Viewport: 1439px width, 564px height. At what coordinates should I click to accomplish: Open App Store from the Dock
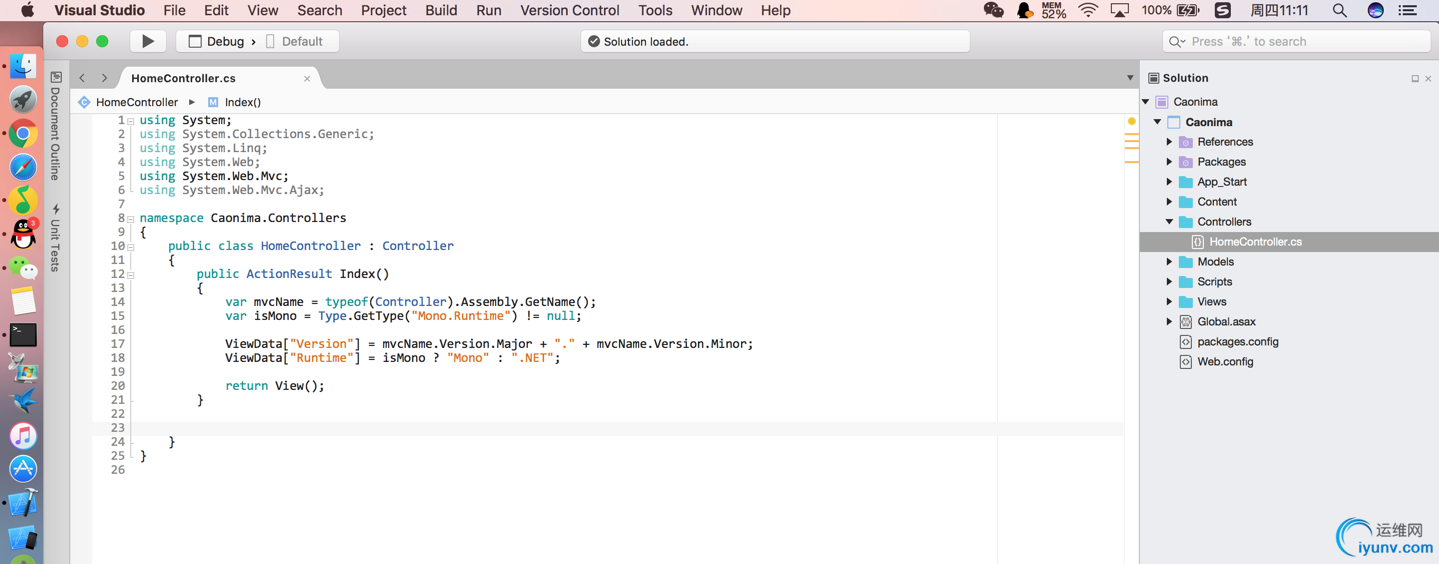coord(23,469)
